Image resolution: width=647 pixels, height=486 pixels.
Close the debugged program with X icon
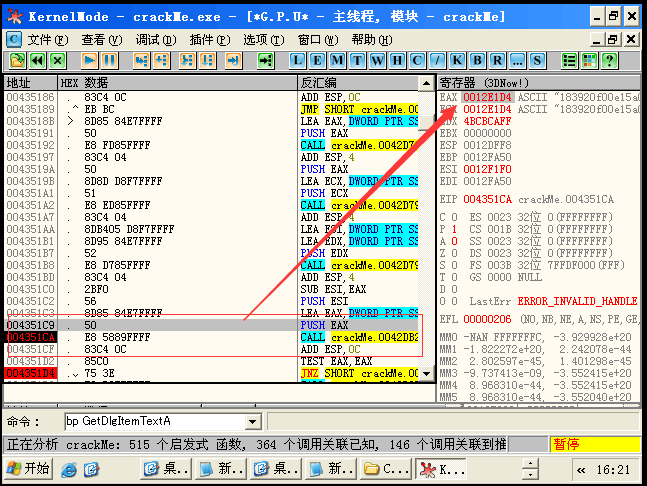[x=58, y=61]
